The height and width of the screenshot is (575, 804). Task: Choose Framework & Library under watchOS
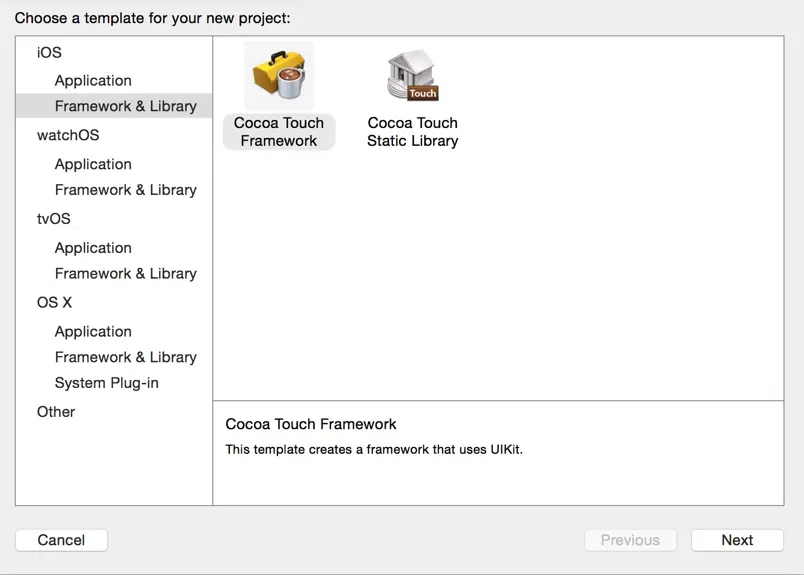click(x=126, y=190)
